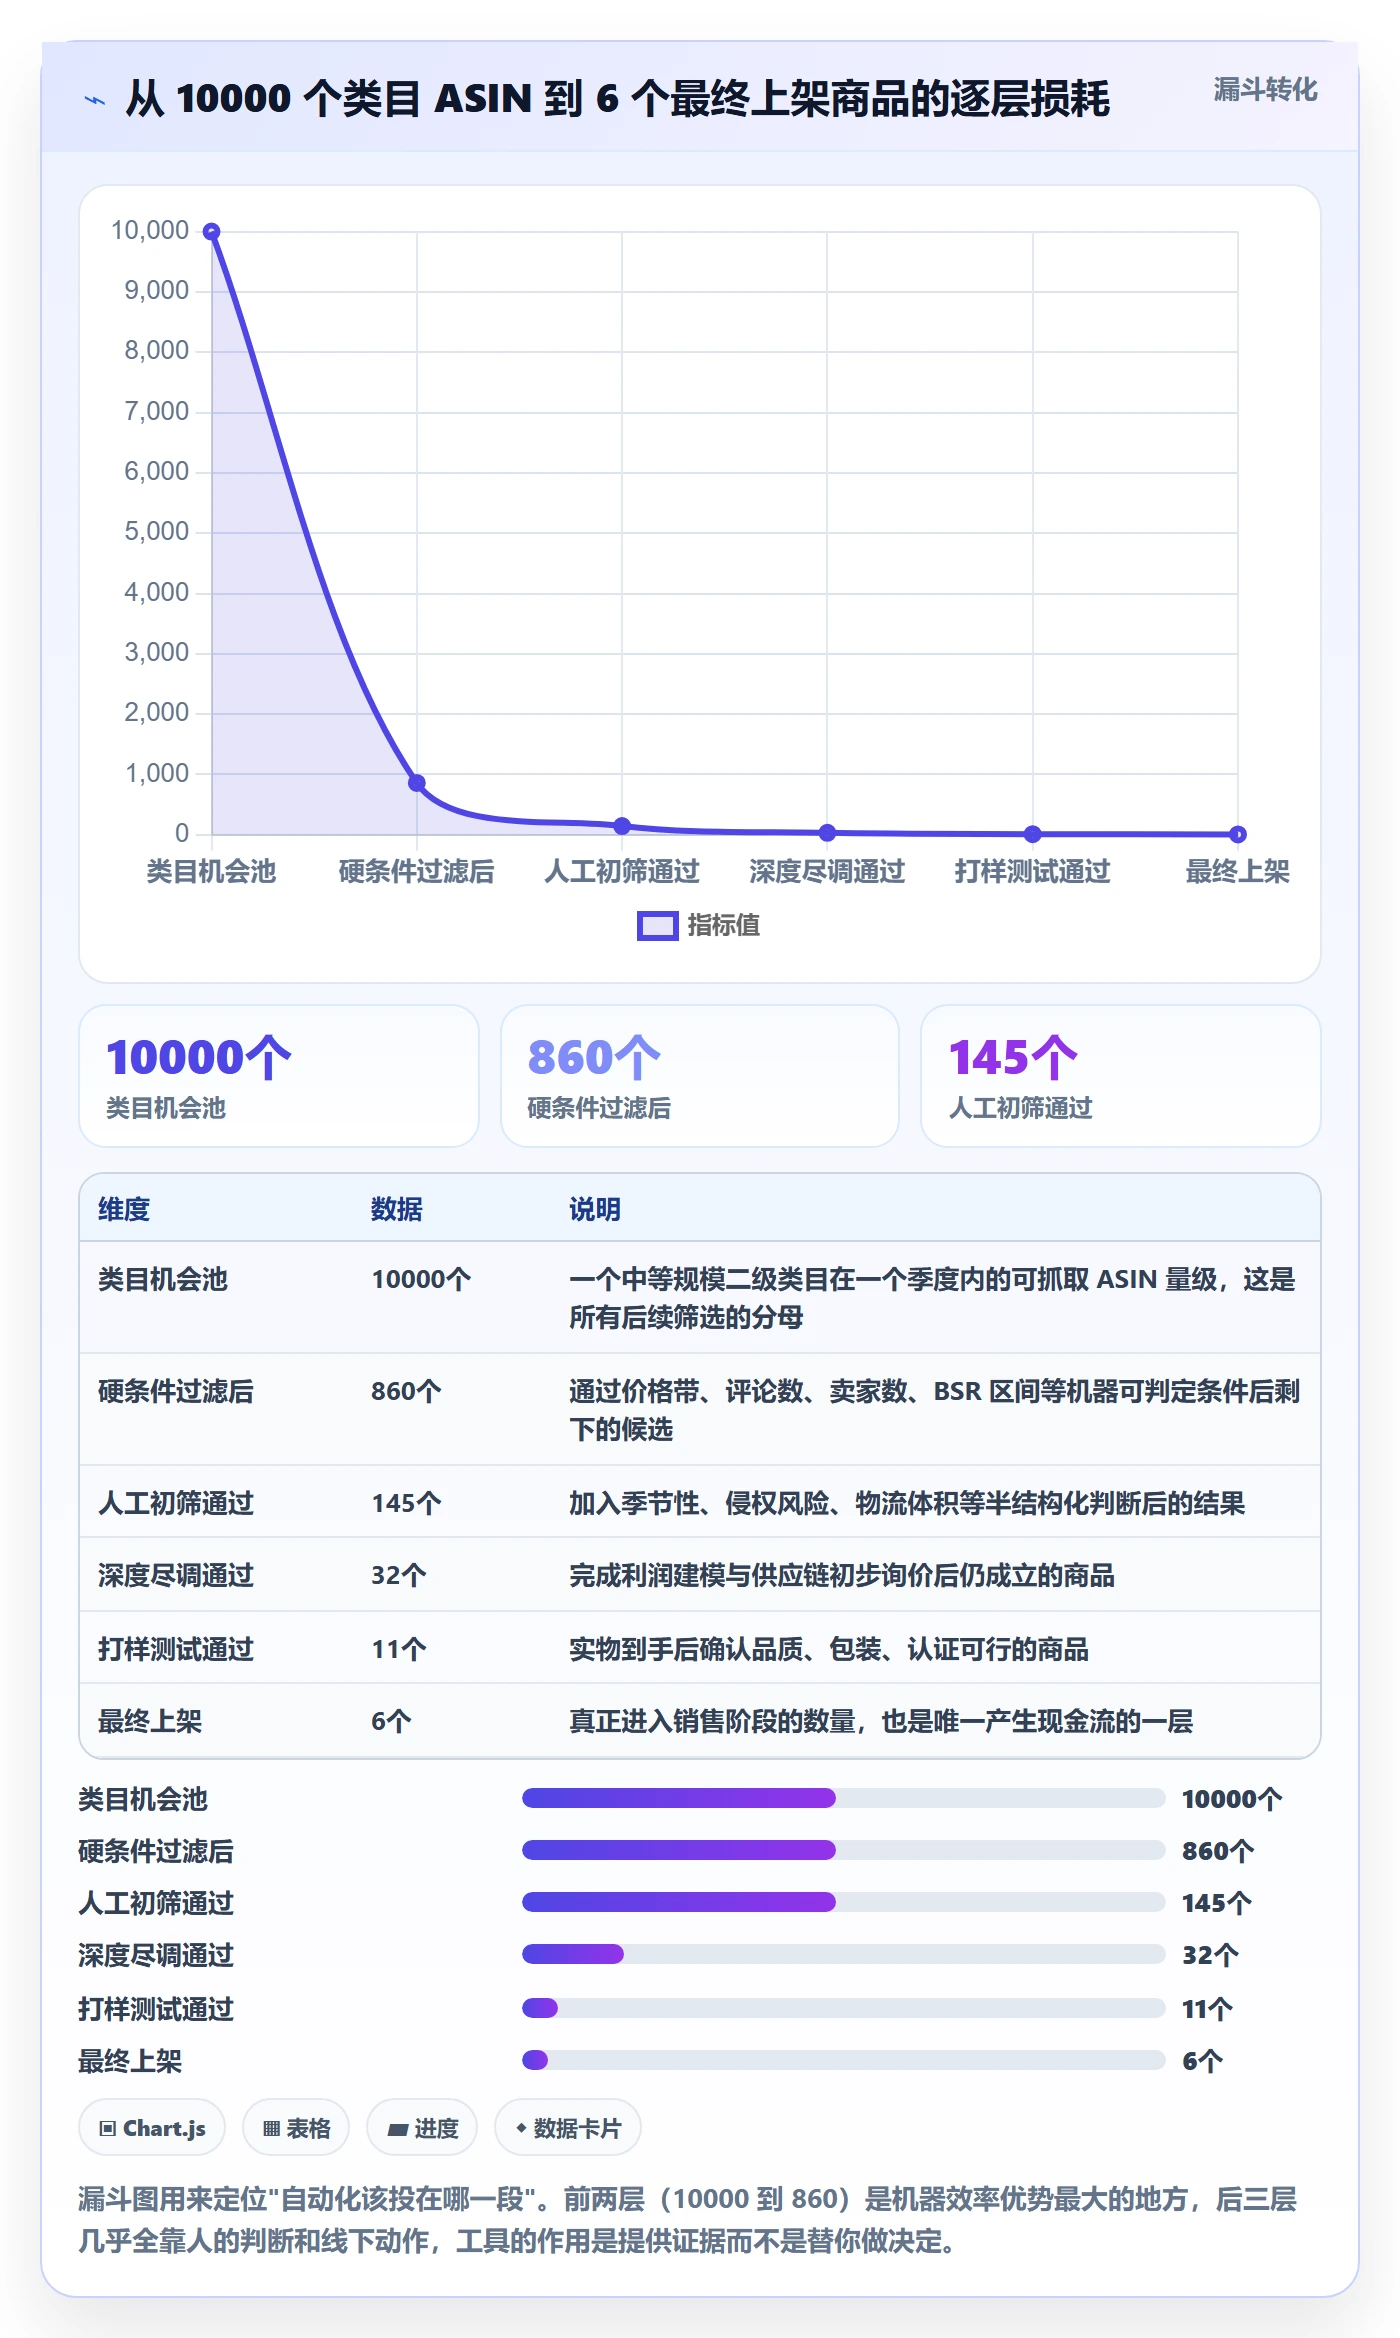Viewport: 1400px width, 2338px height.
Task: Select the 6个 cell in the table
Action: [391, 1721]
